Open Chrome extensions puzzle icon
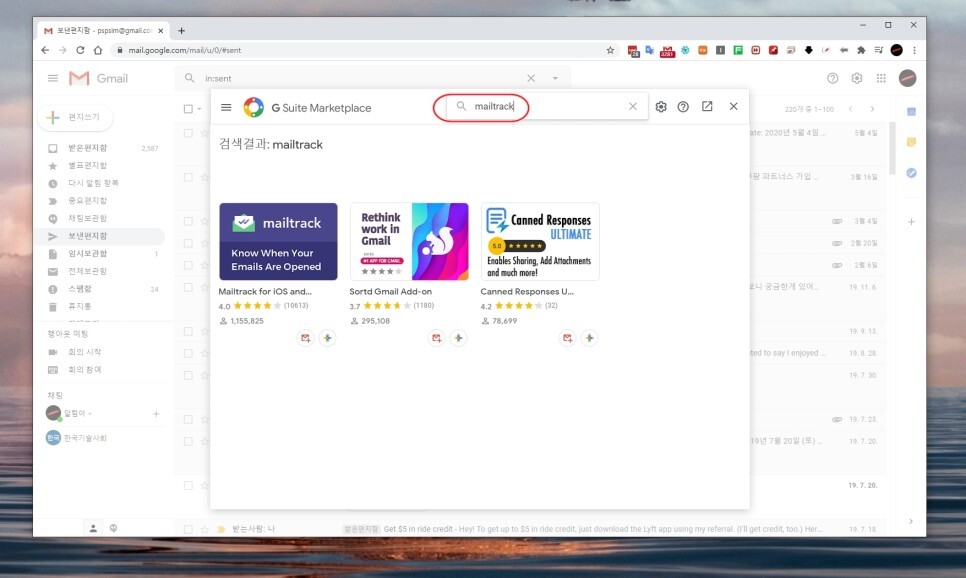This screenshot has height=578, width=966. pos(861,50)
